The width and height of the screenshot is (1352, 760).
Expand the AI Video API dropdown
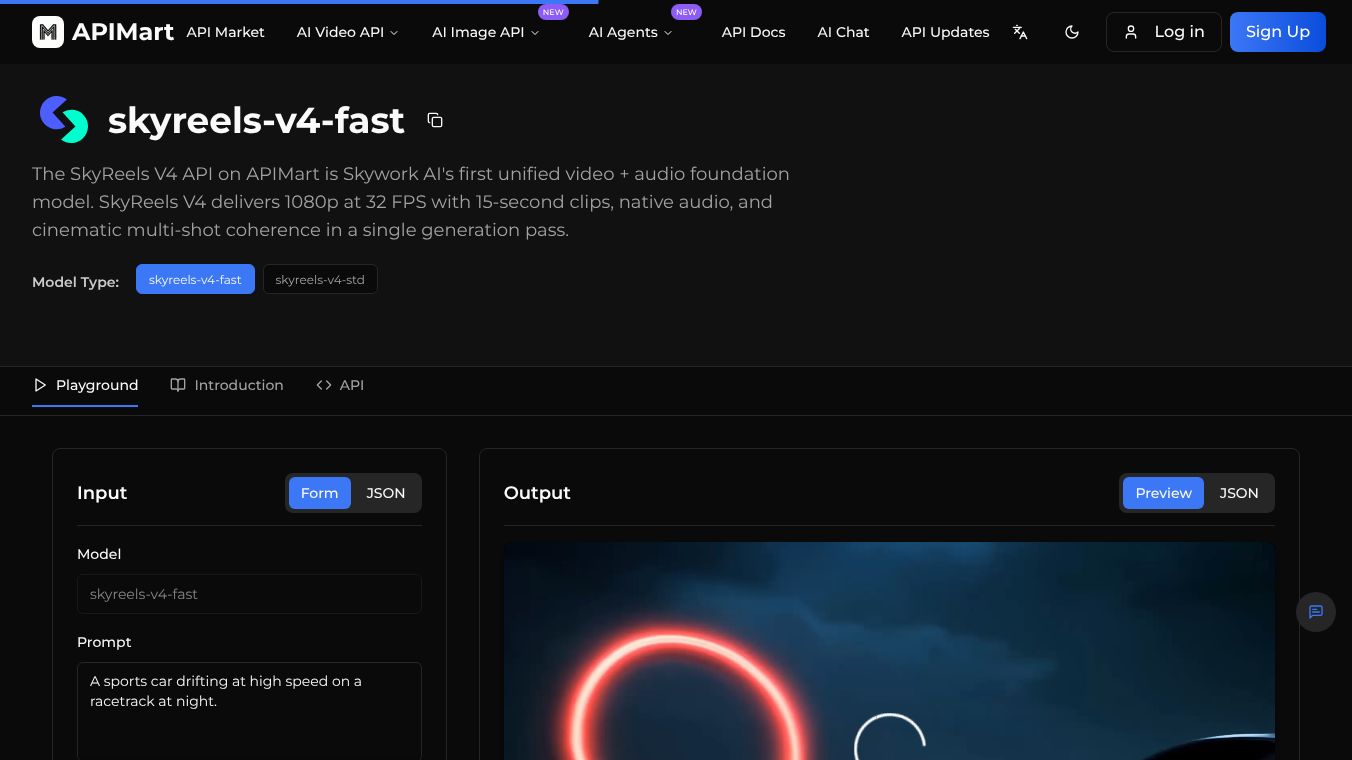click(x=347, y=32)
